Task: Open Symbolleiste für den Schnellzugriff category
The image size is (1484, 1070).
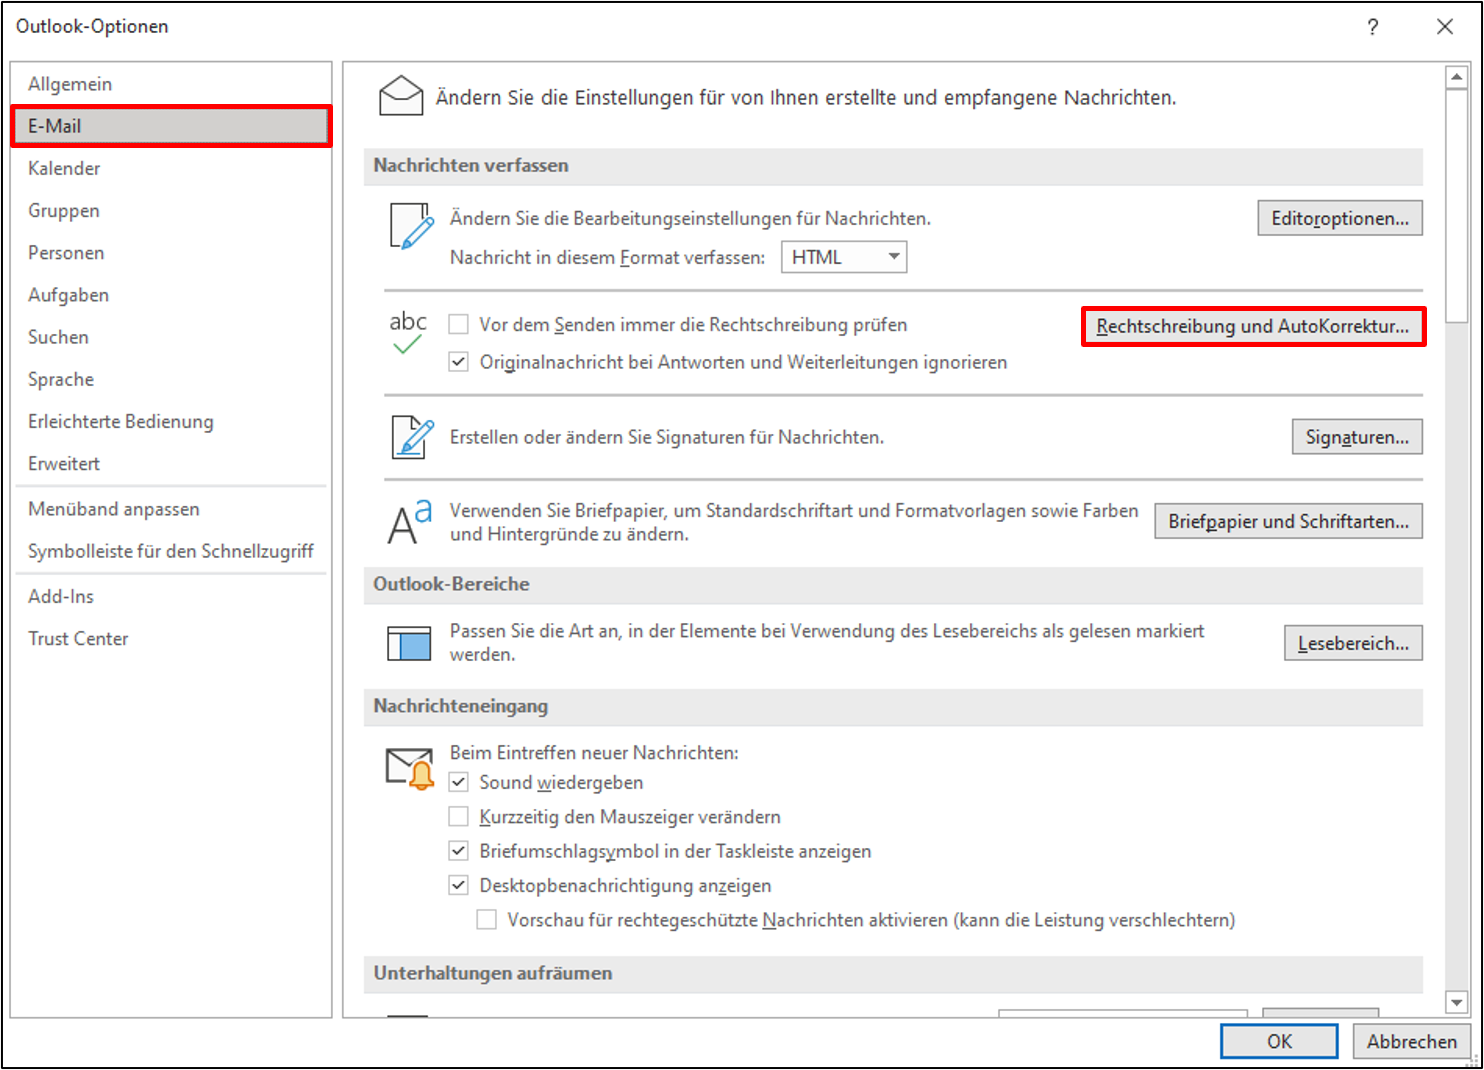Action: [171, 551]
